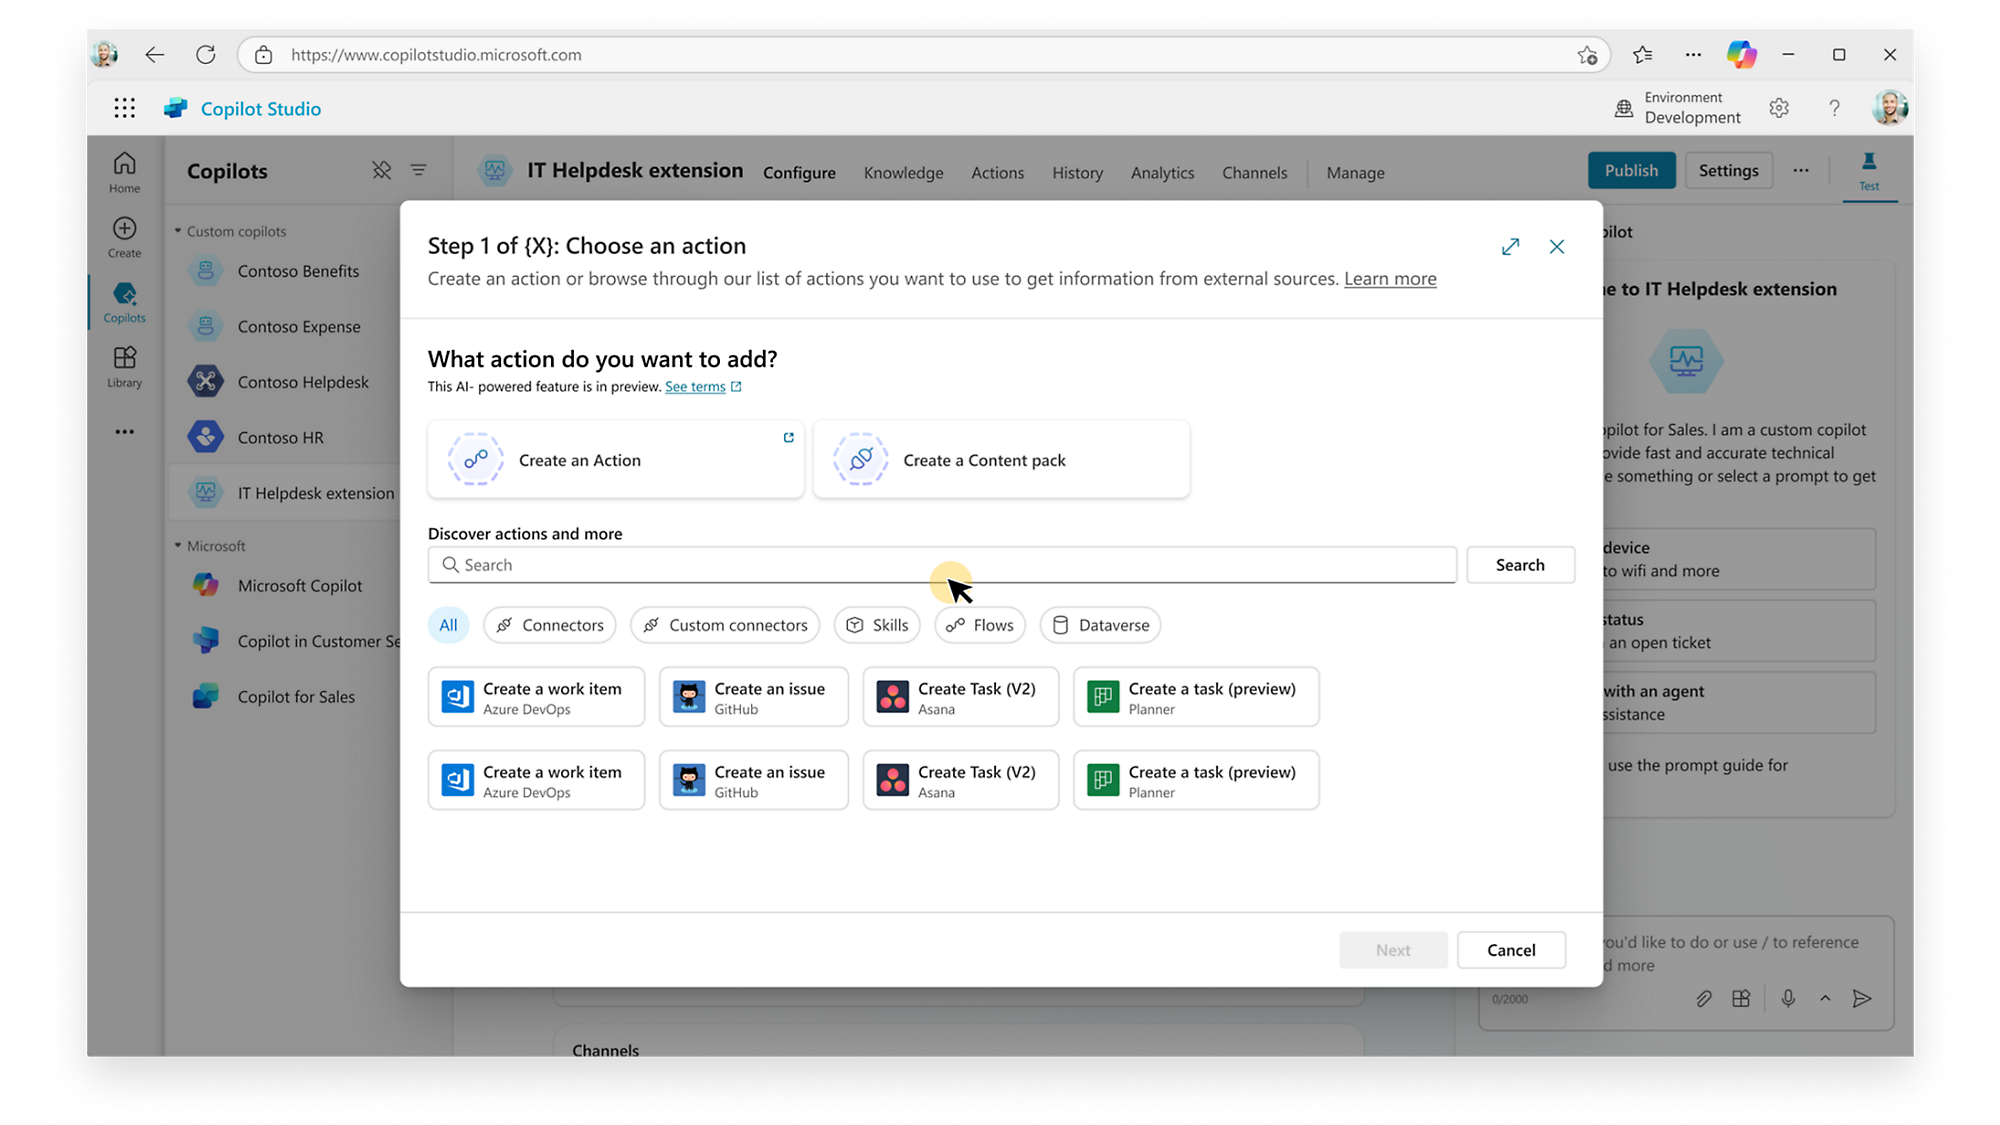
Task: Close the Choose an action dialog
Action: coord(1557,246)
